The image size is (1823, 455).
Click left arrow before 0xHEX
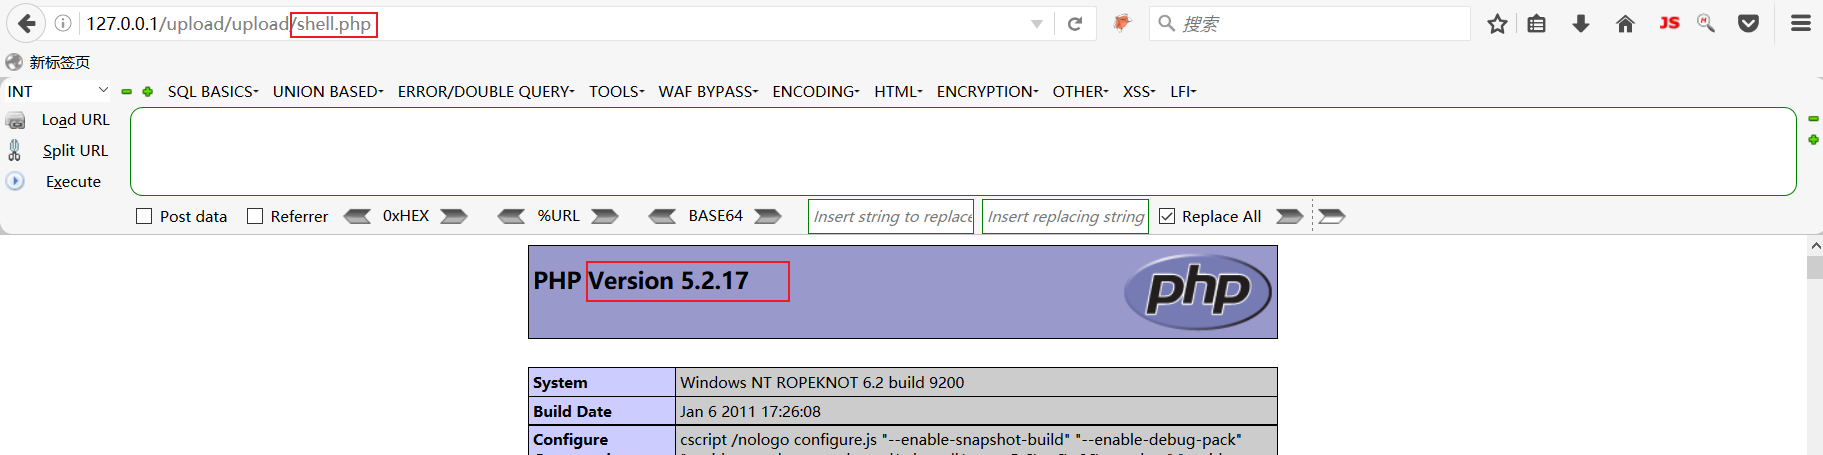coord(357,216)
